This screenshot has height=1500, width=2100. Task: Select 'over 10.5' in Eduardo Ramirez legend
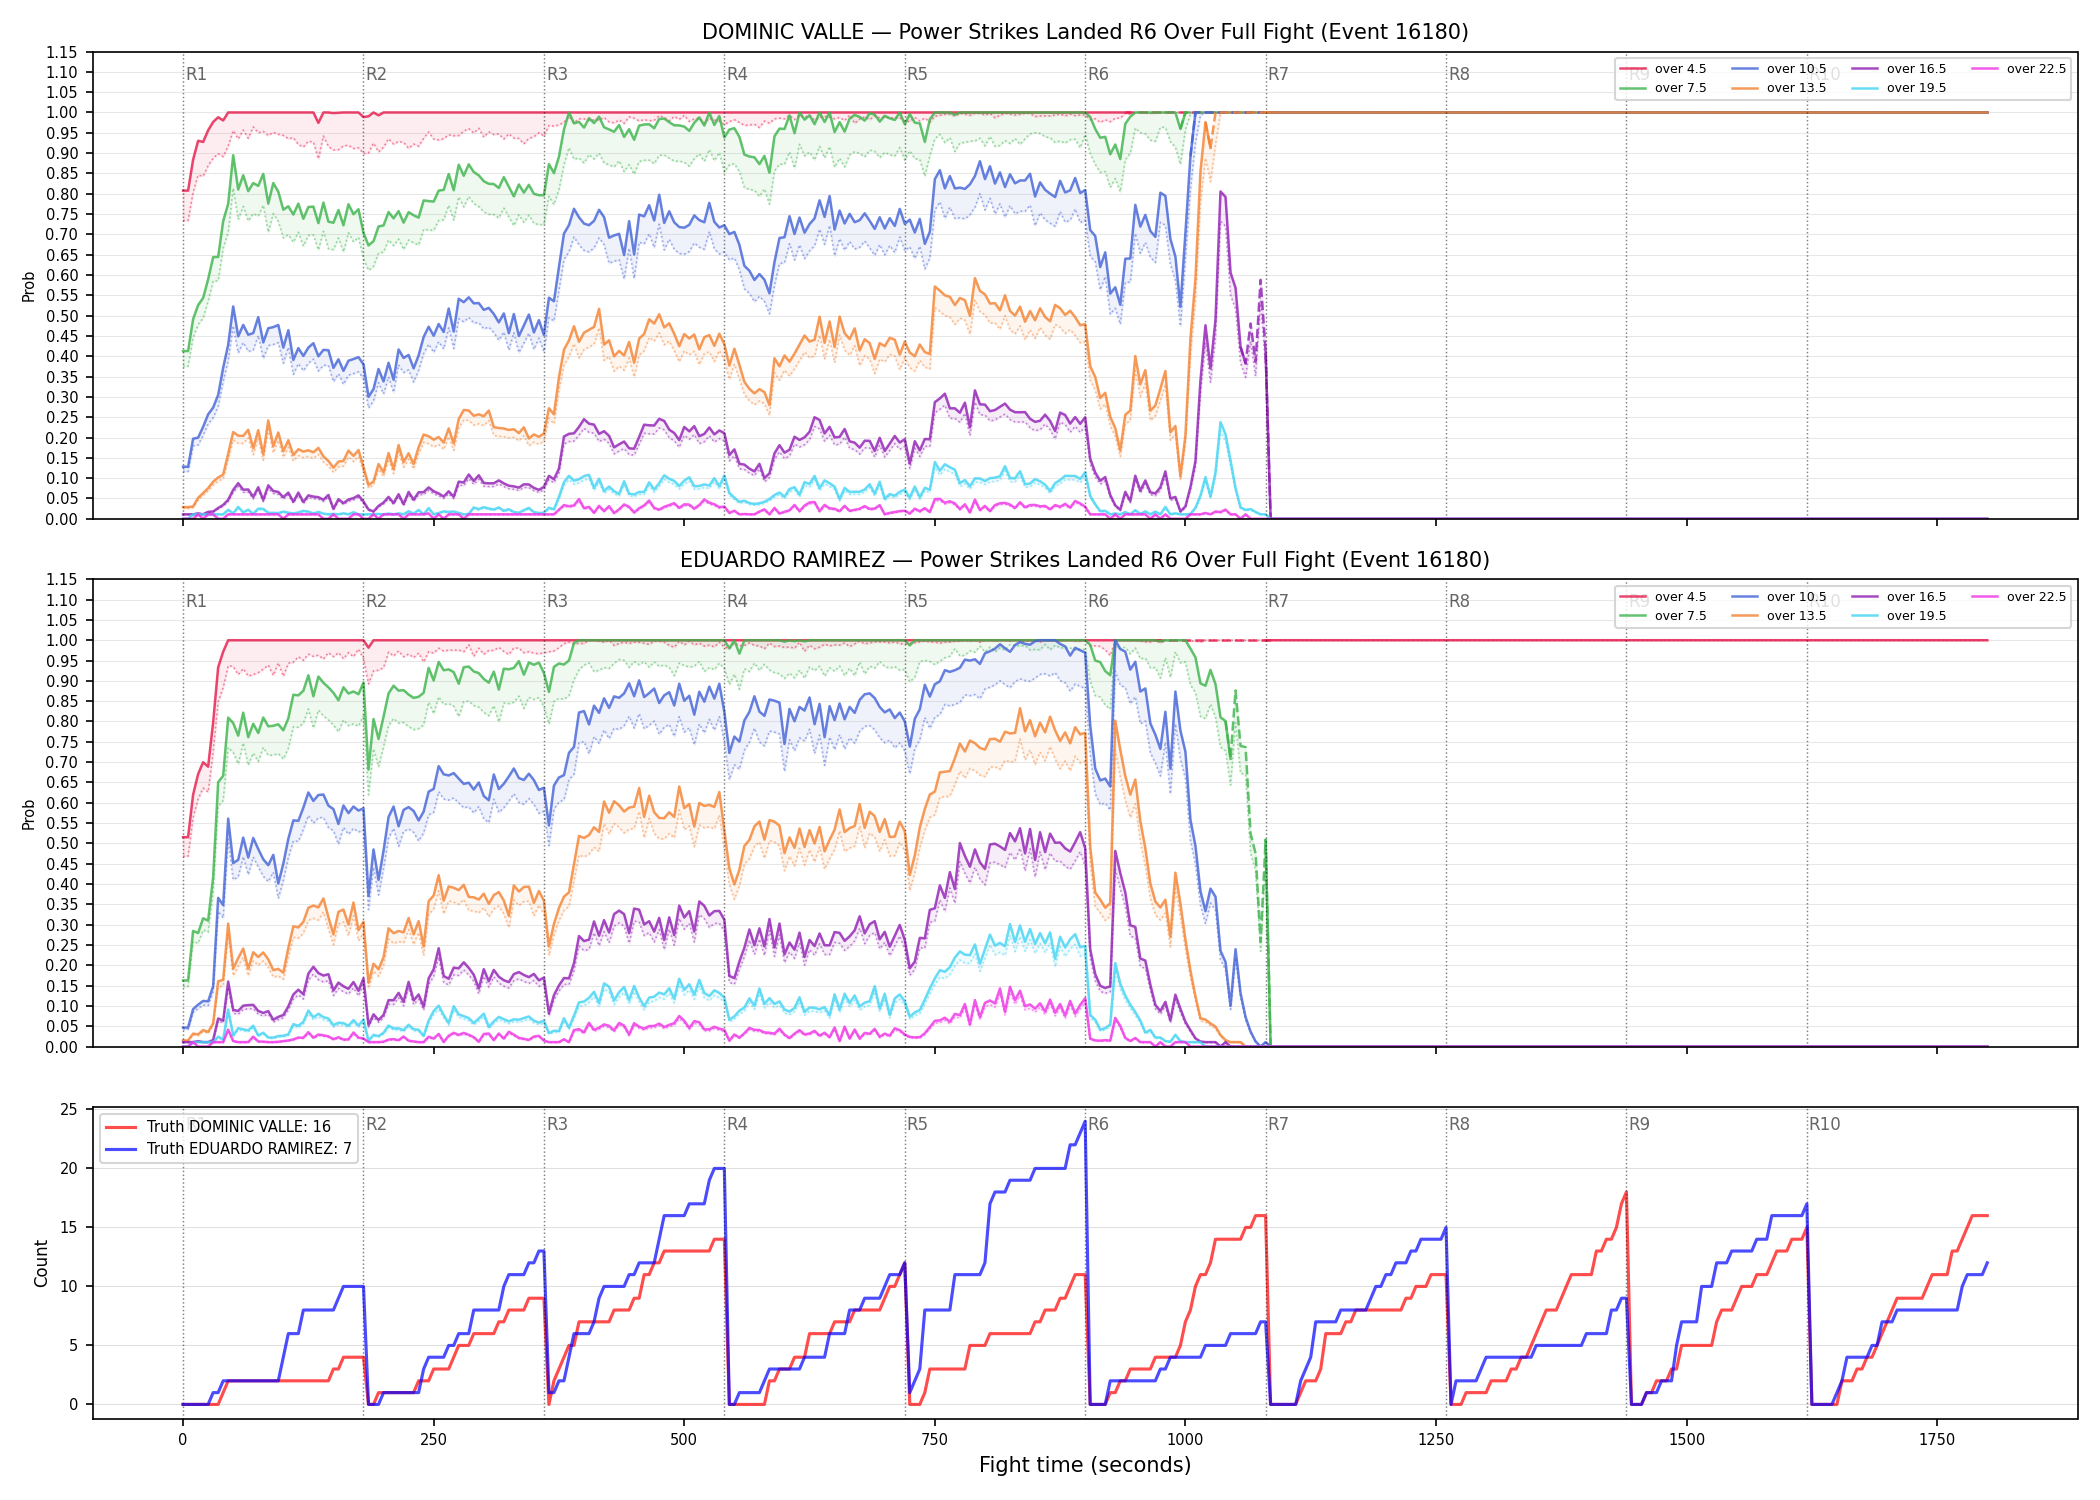(1778, 597)
